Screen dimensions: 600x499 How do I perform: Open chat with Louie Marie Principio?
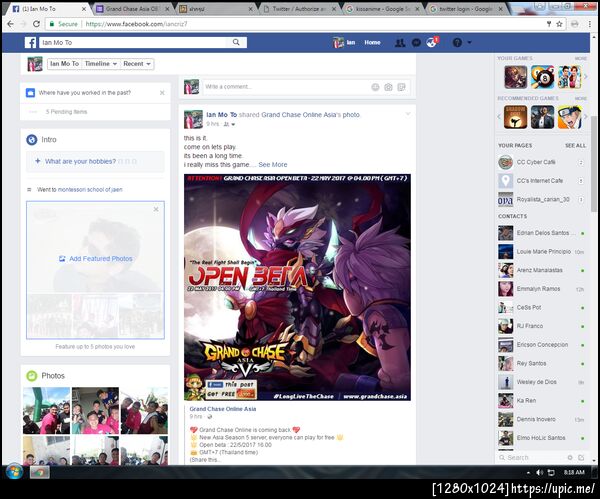[x=541, y=251]
